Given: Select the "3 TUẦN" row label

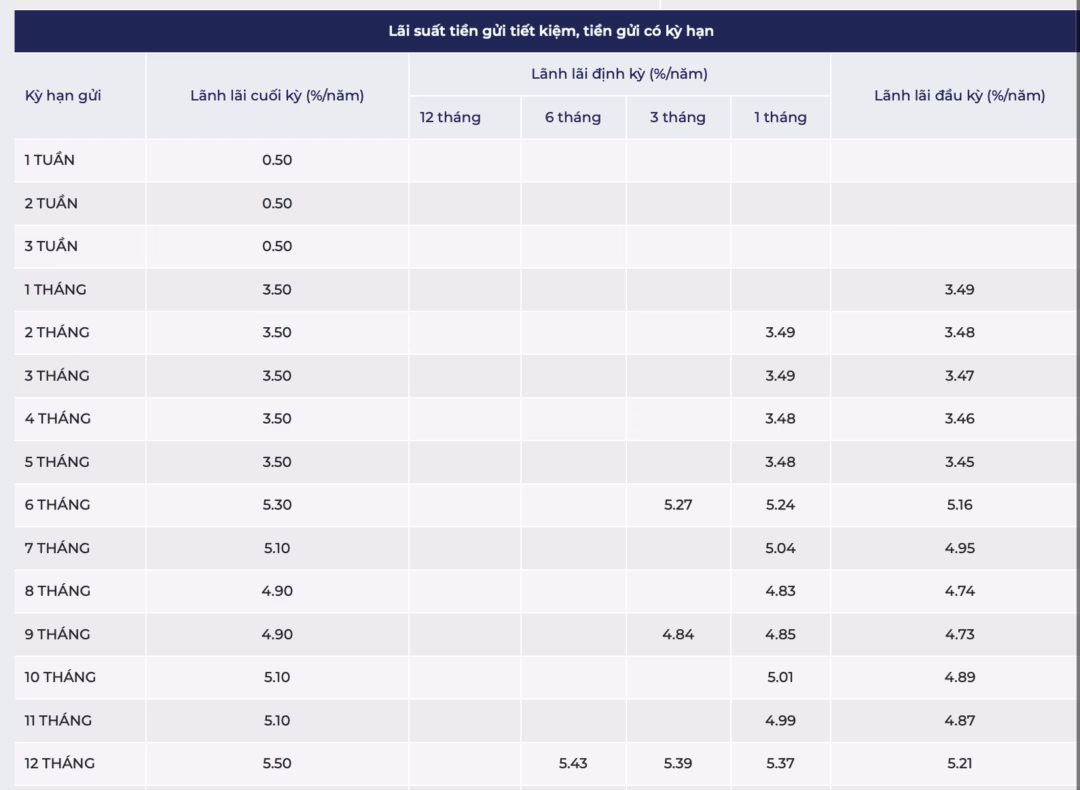Looking at the screenshot, I should click(x=51, y=246).
